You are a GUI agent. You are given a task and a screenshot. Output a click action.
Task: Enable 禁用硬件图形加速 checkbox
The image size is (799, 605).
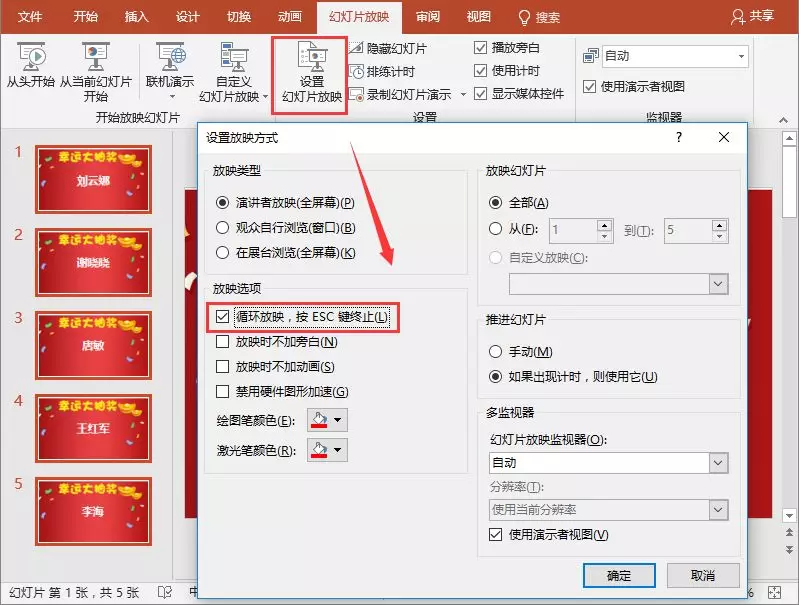point(222,391)
